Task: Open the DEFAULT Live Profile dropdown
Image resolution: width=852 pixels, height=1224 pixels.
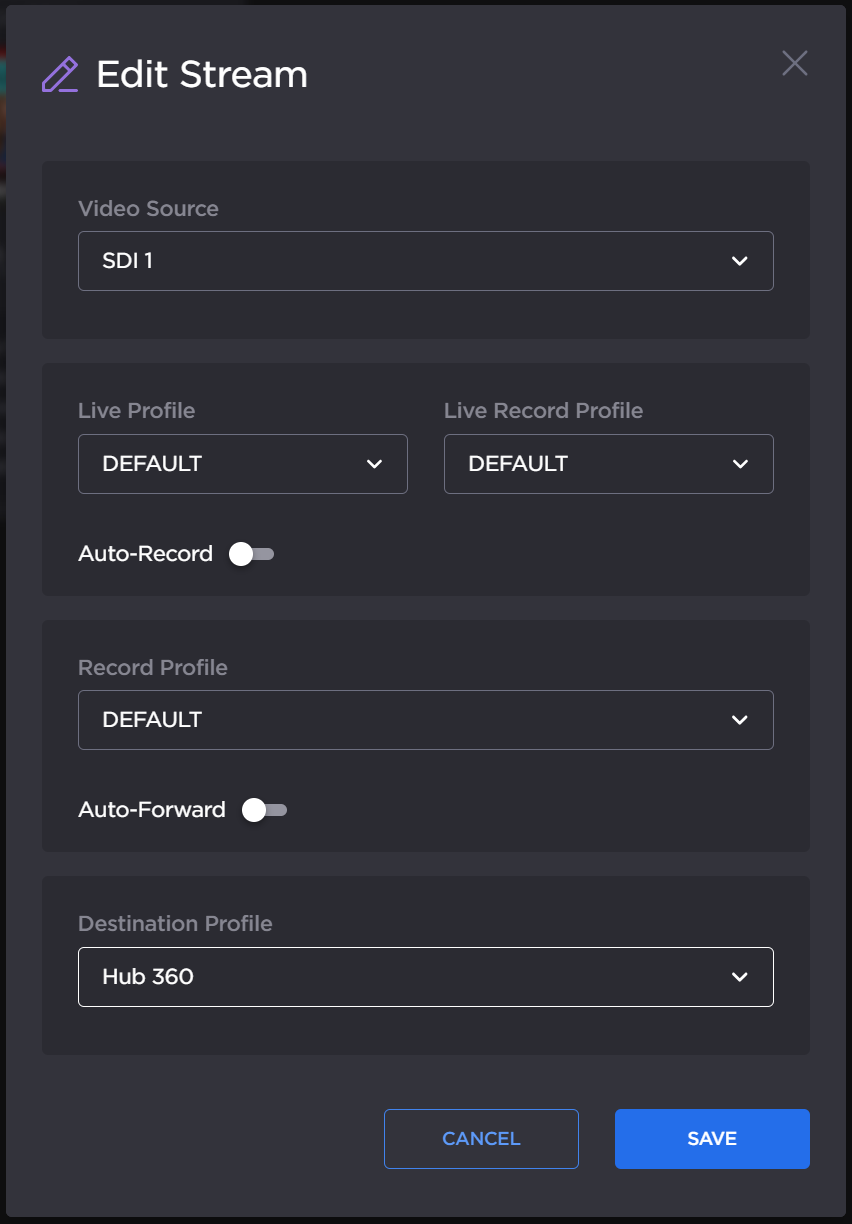Action: pyautogui.click(x=242, y=464)
